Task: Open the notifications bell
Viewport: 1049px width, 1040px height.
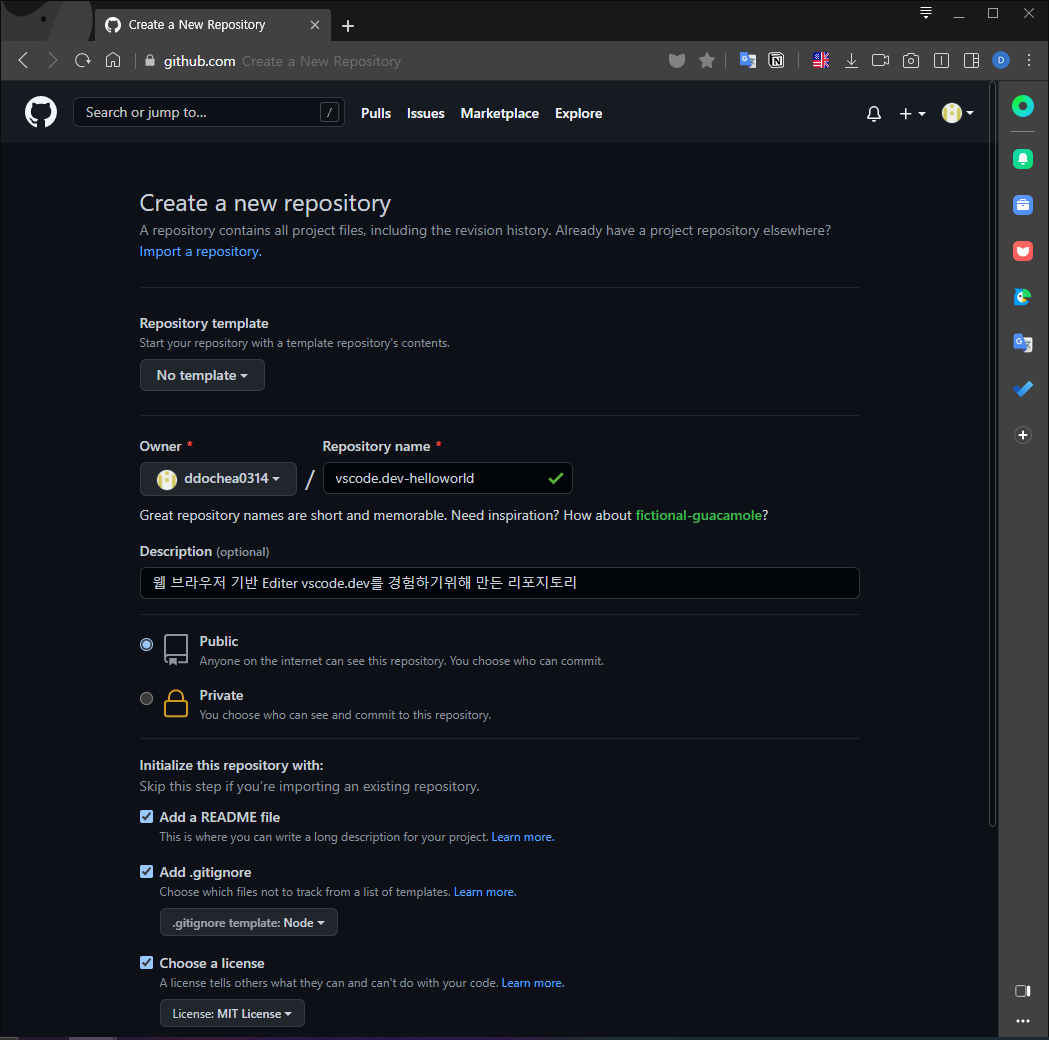Action: point(873,114)
